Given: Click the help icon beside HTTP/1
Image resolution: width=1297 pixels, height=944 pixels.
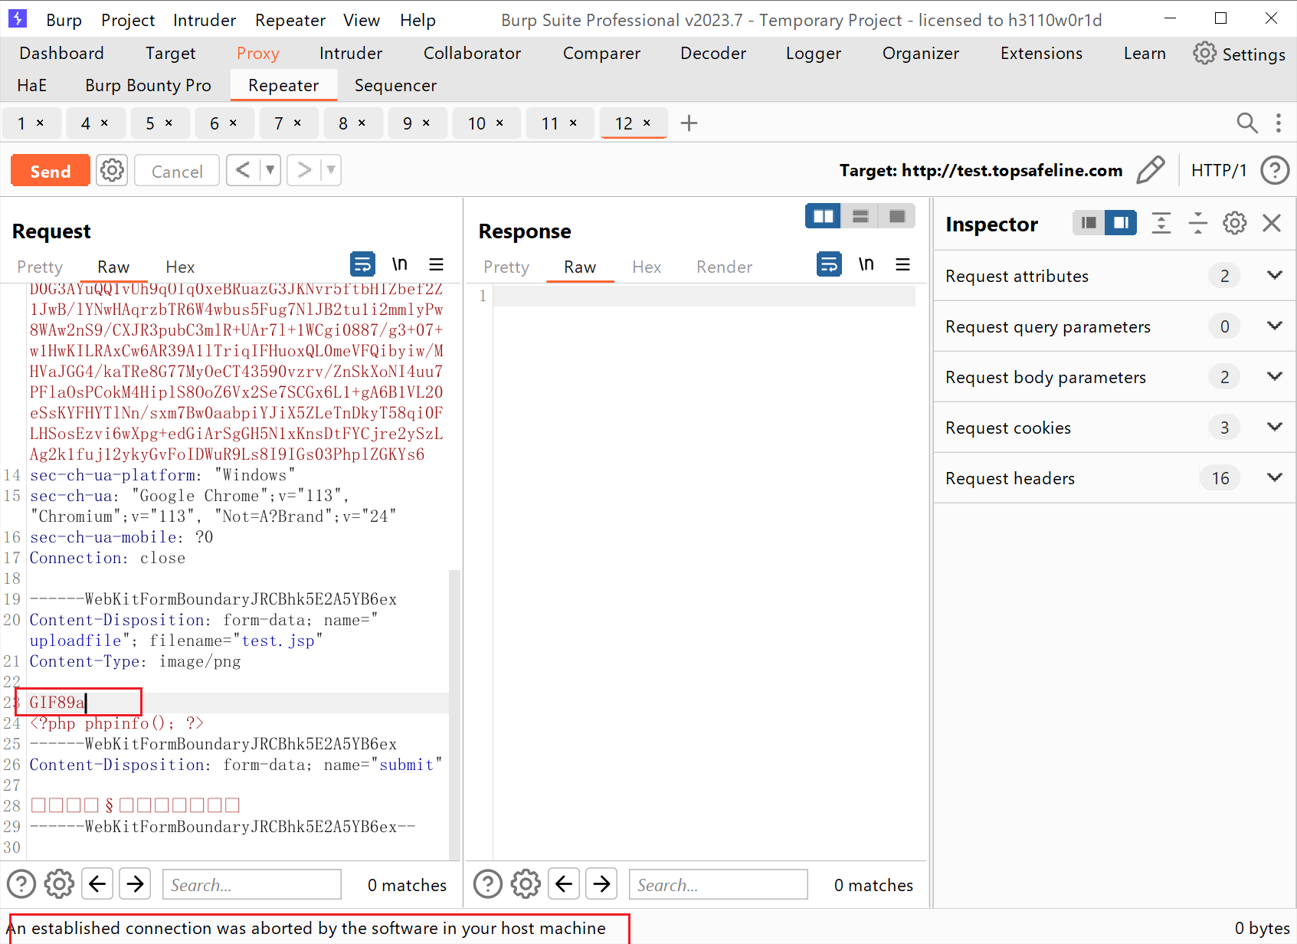Looking at the screenshot, I should (x=1274, y=170).
